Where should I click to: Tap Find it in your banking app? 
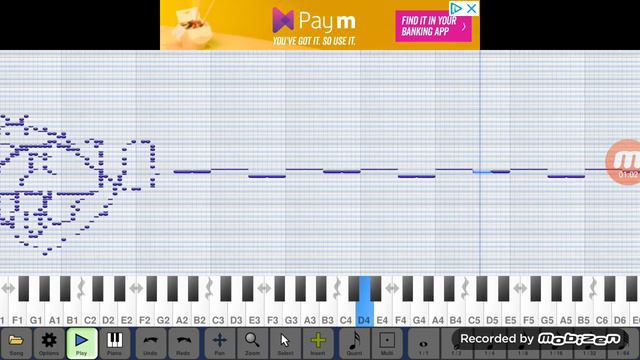[433, 26]
